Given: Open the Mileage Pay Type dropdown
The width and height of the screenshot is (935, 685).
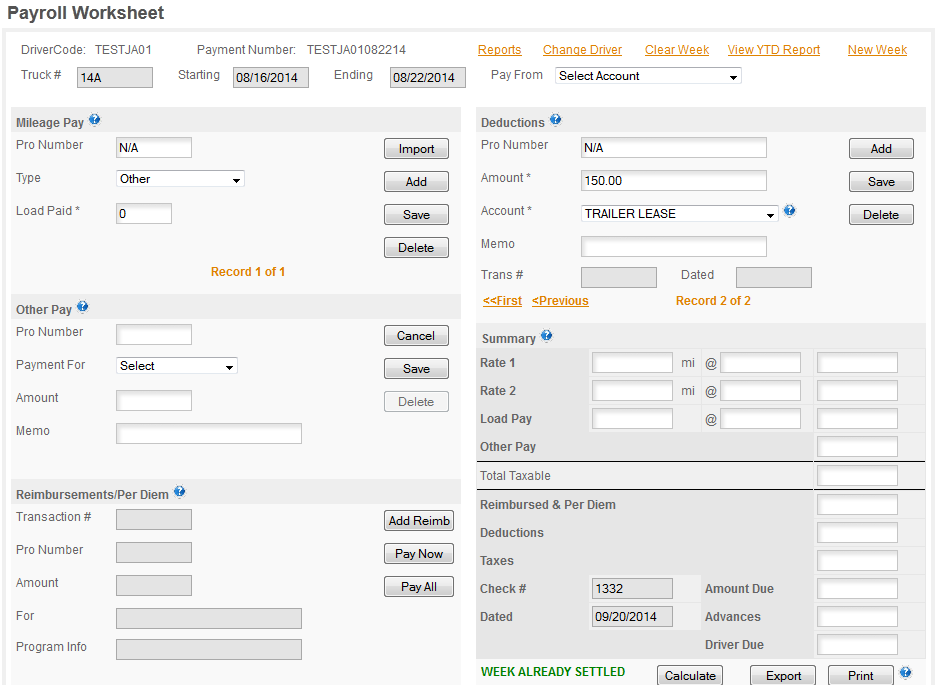Looking at the screenshot, I should pos(180,179).
